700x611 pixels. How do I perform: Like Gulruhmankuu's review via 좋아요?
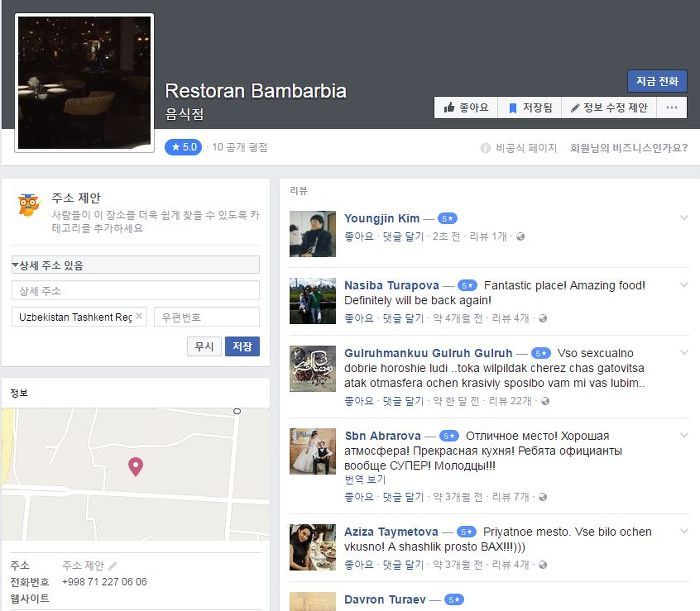point(359,401)
